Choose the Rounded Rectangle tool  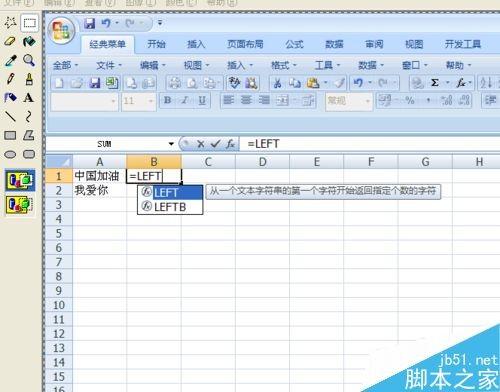pos(29,154)
